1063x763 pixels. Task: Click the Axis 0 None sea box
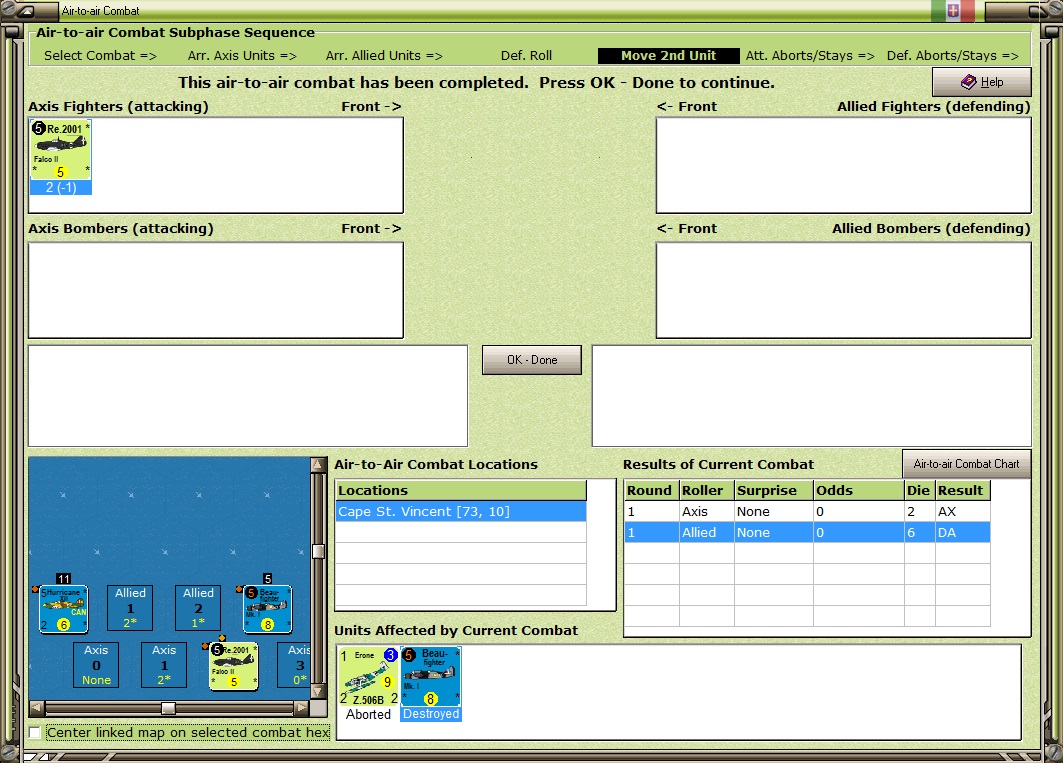pyautogui.click(x=96, y=665)
